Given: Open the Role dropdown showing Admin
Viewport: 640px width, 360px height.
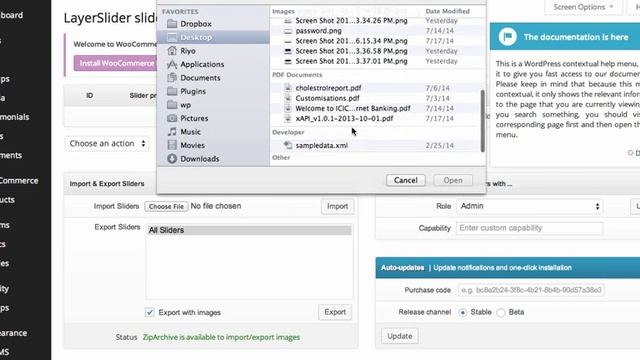Looking at the screenshot, I should click(529, 206).
